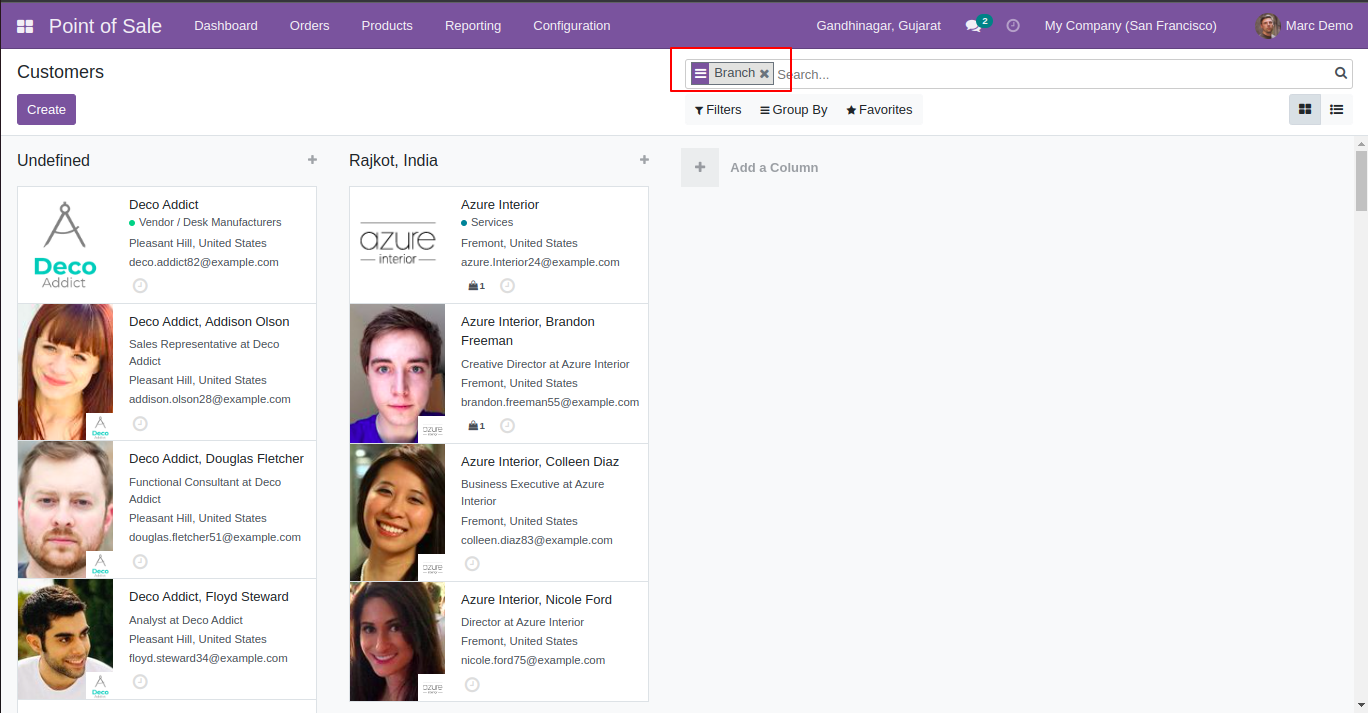Click Deco Addict, Douglas Fletcher name
Viewport: 1368px width, 713px height.
(216, 459)
